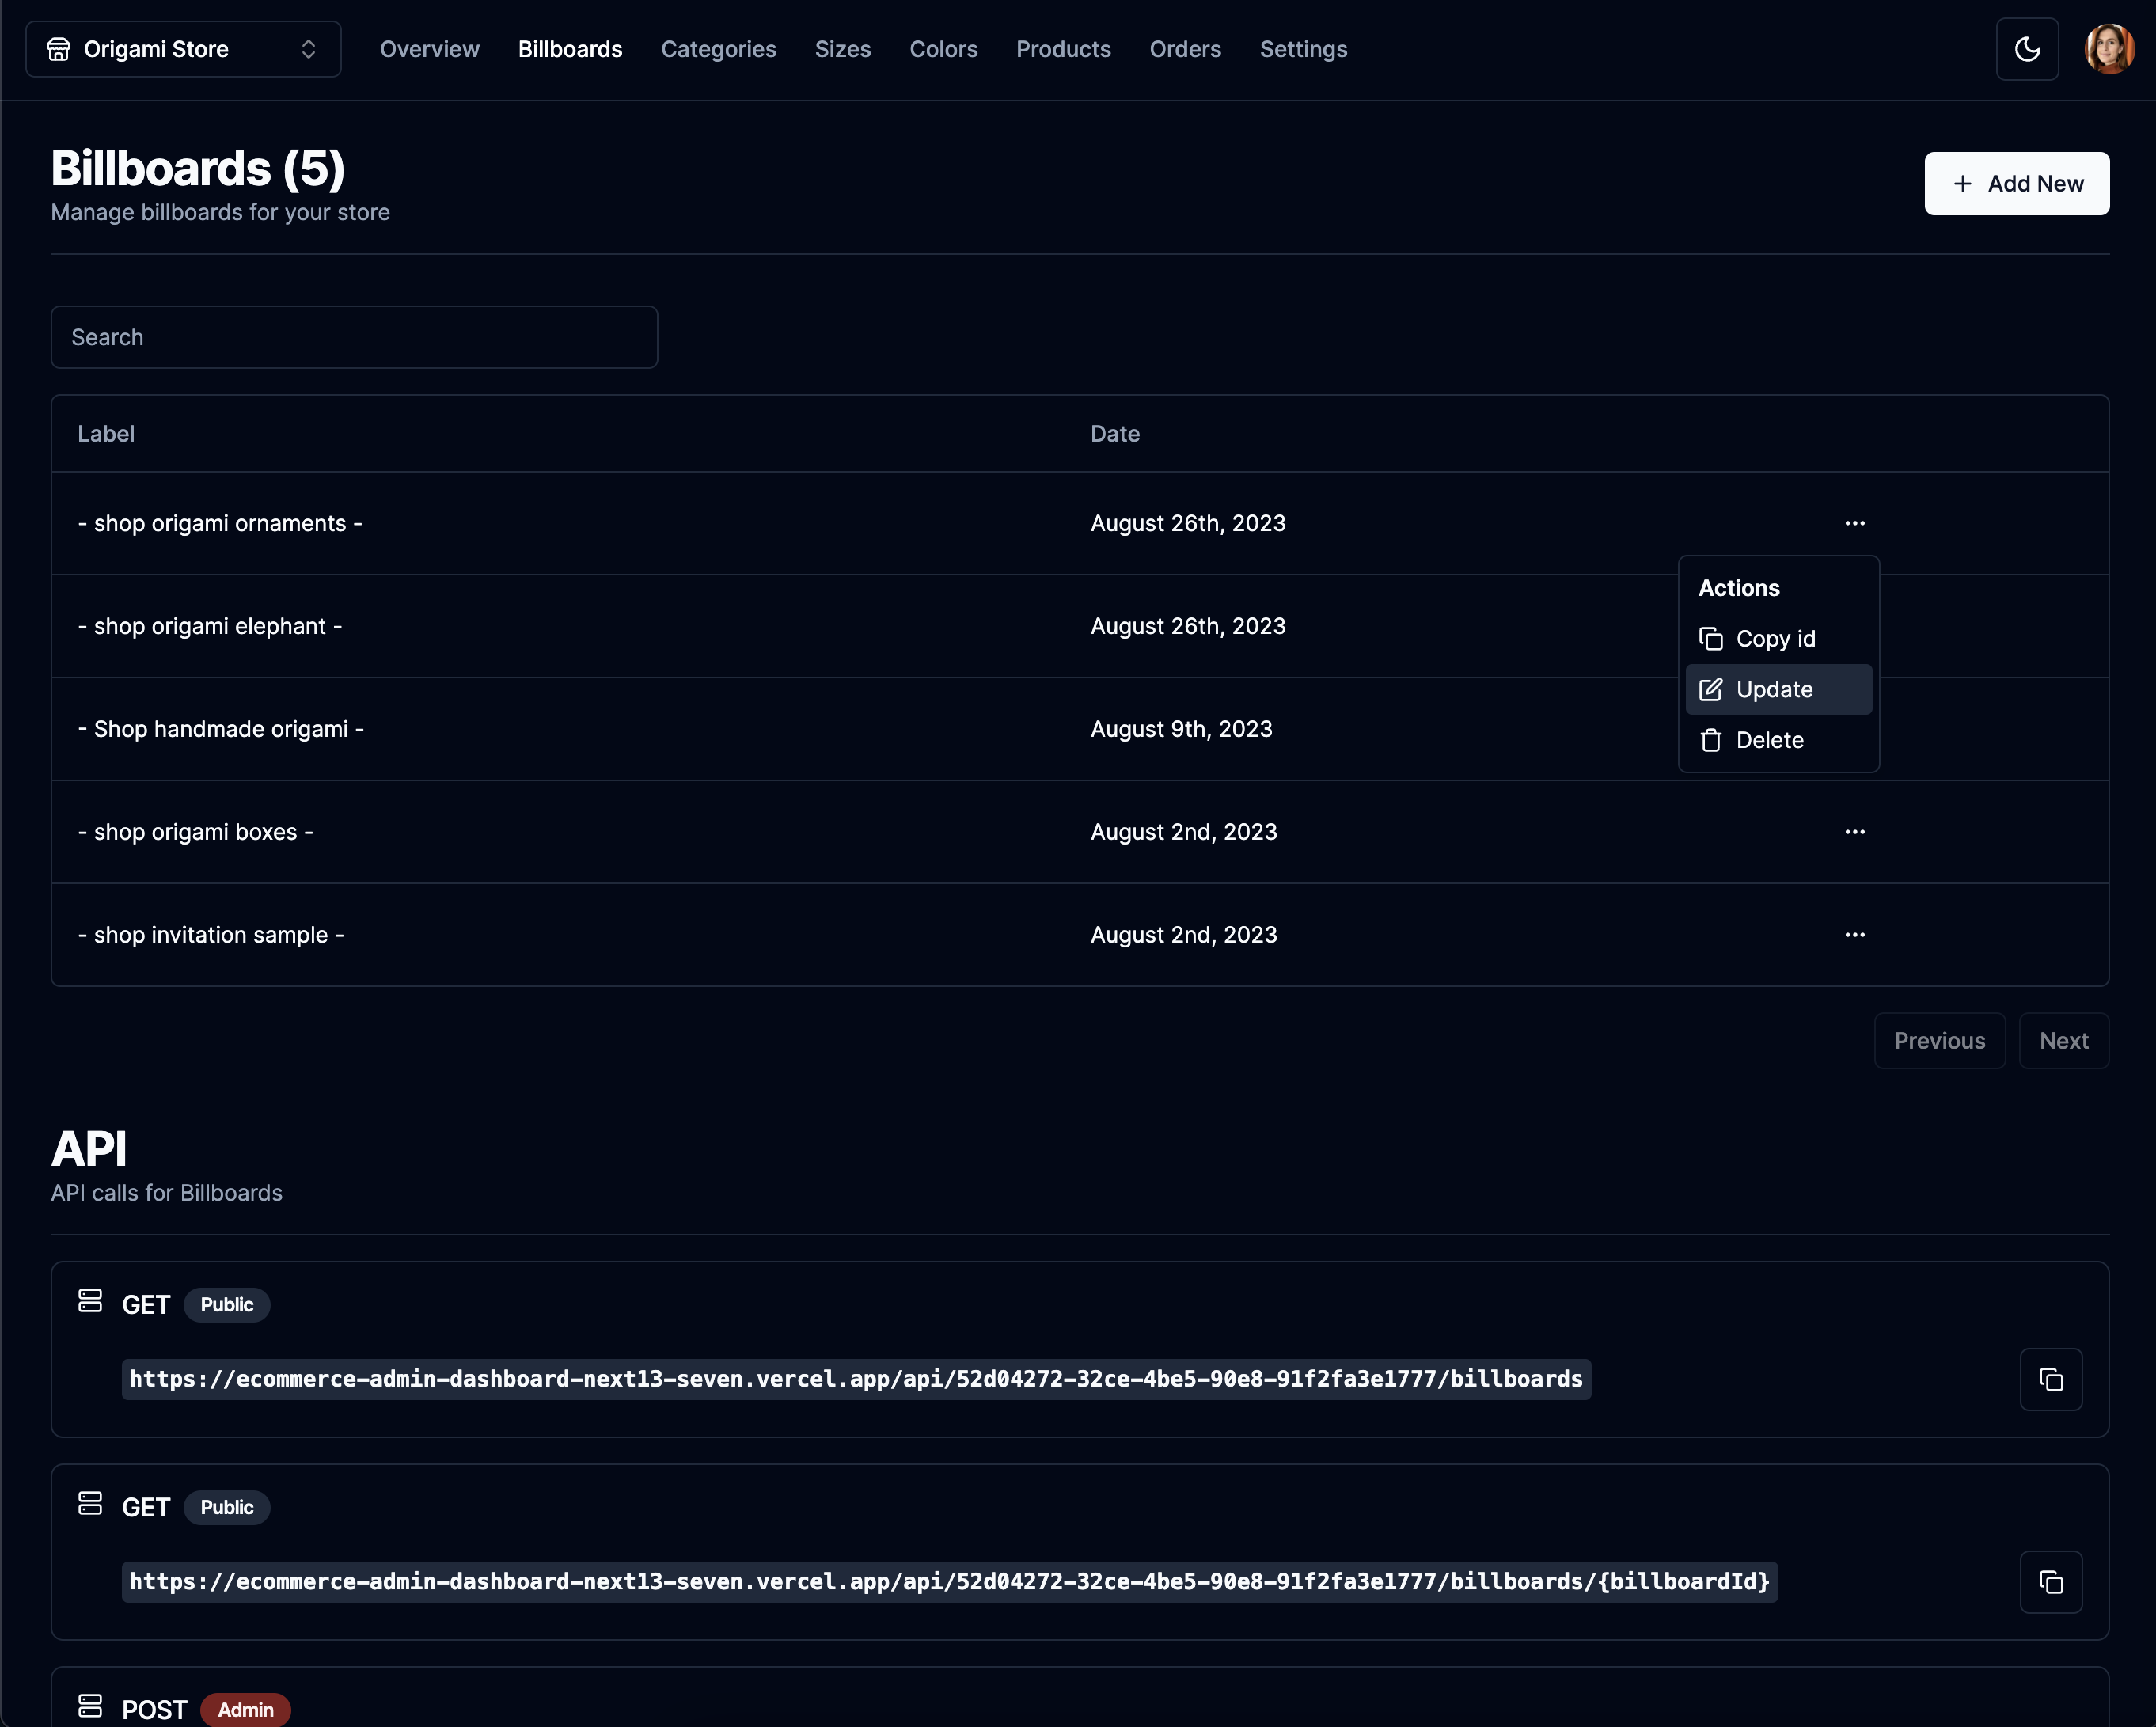The image size is (2156, 1727).
Task: Copy the billboards list API URL
Action: pyautogui.click(x=2050, y=1380)
